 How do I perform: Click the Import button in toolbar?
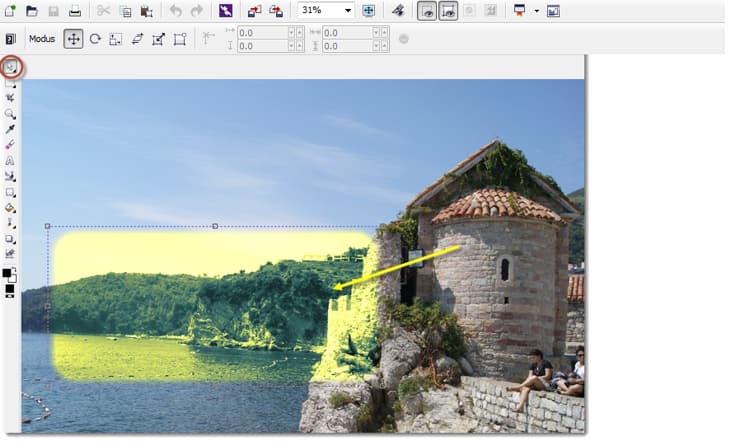coord(254,11)
